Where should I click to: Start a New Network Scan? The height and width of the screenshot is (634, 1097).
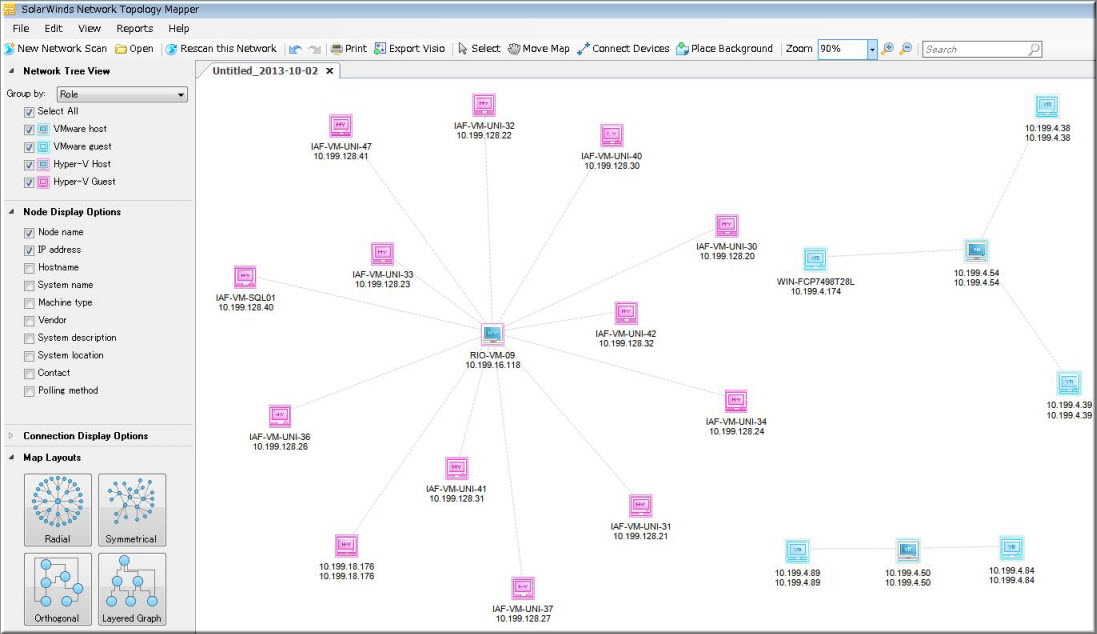[55, 49]
